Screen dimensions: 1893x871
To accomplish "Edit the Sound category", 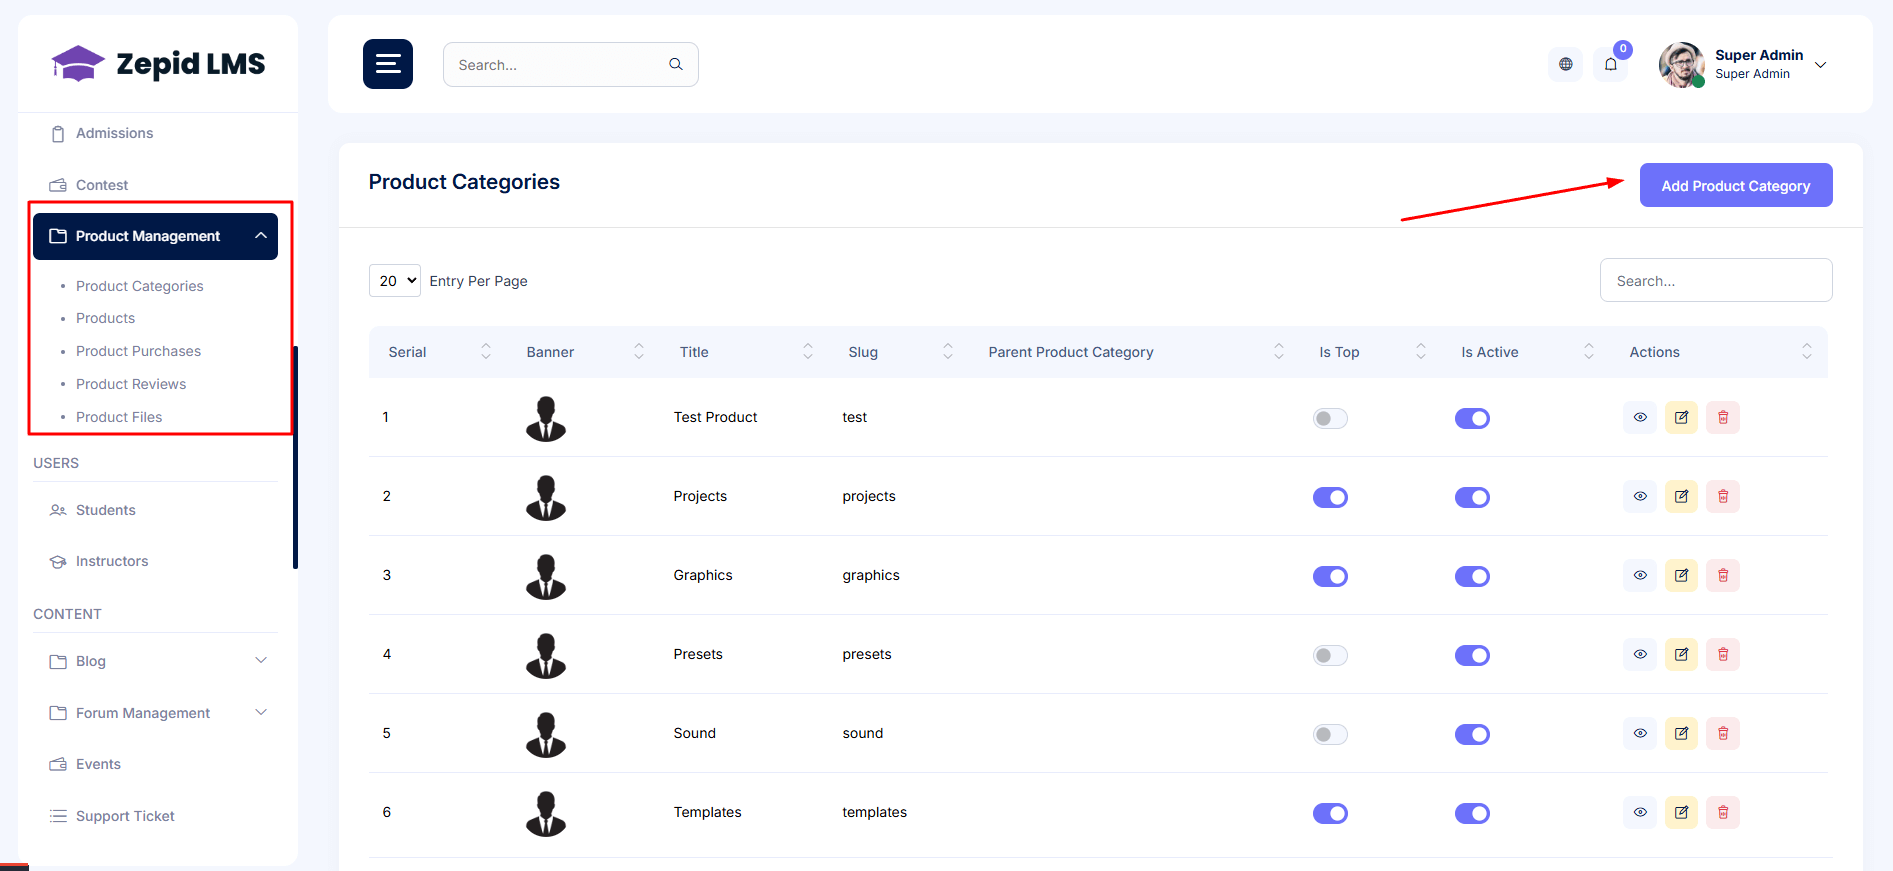I will 1681,733.
